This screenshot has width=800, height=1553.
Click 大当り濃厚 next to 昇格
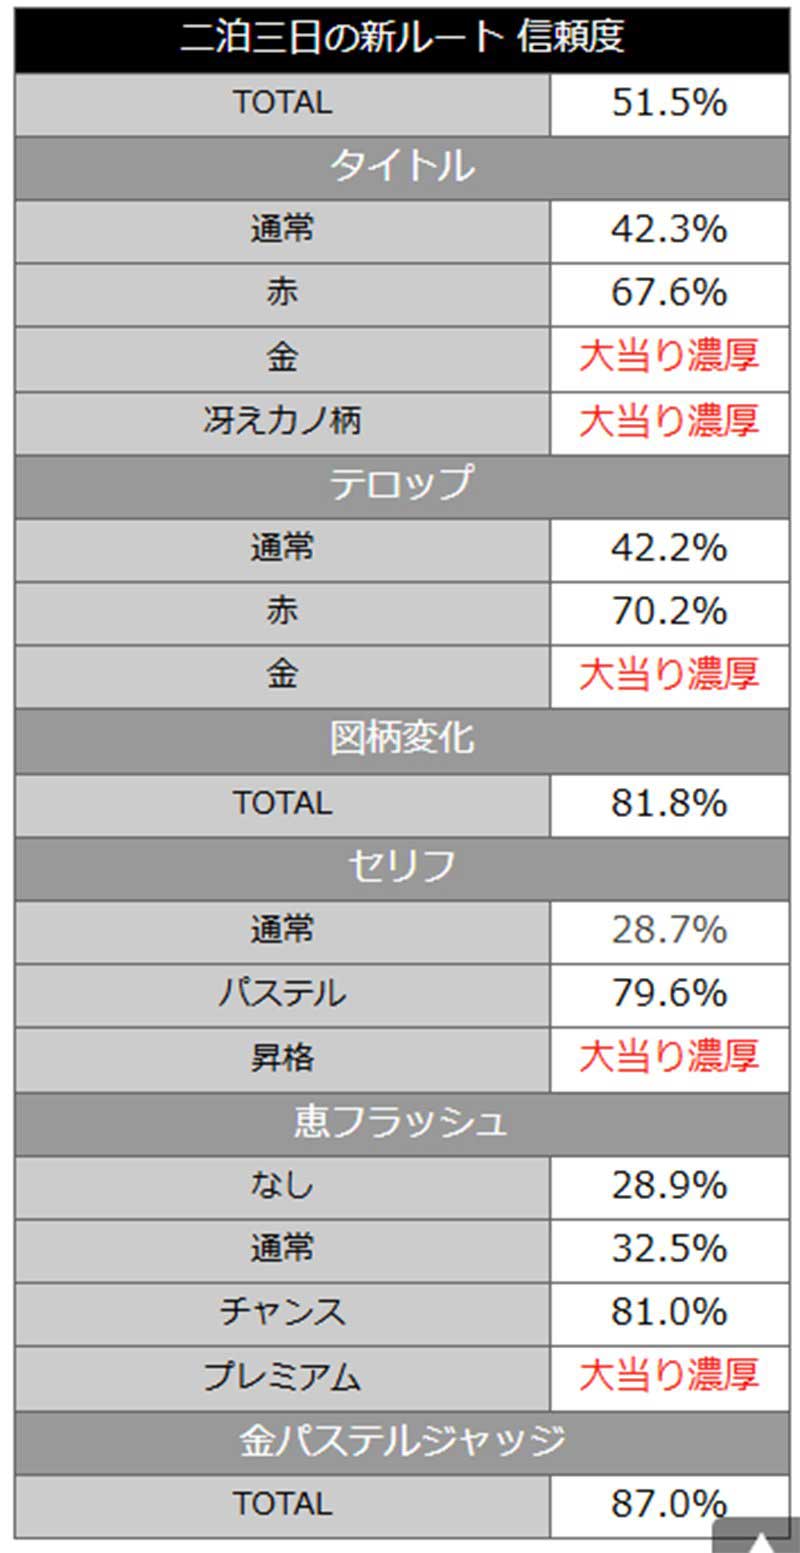[669, 1058]
